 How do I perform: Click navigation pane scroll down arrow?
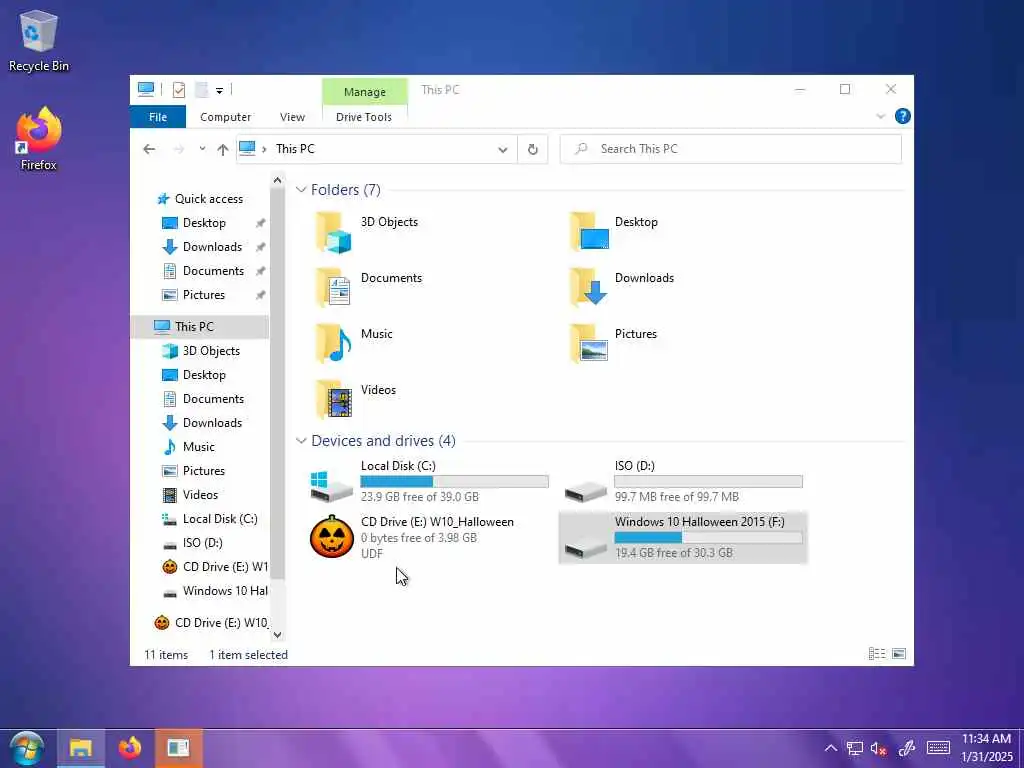coord(277,635)
